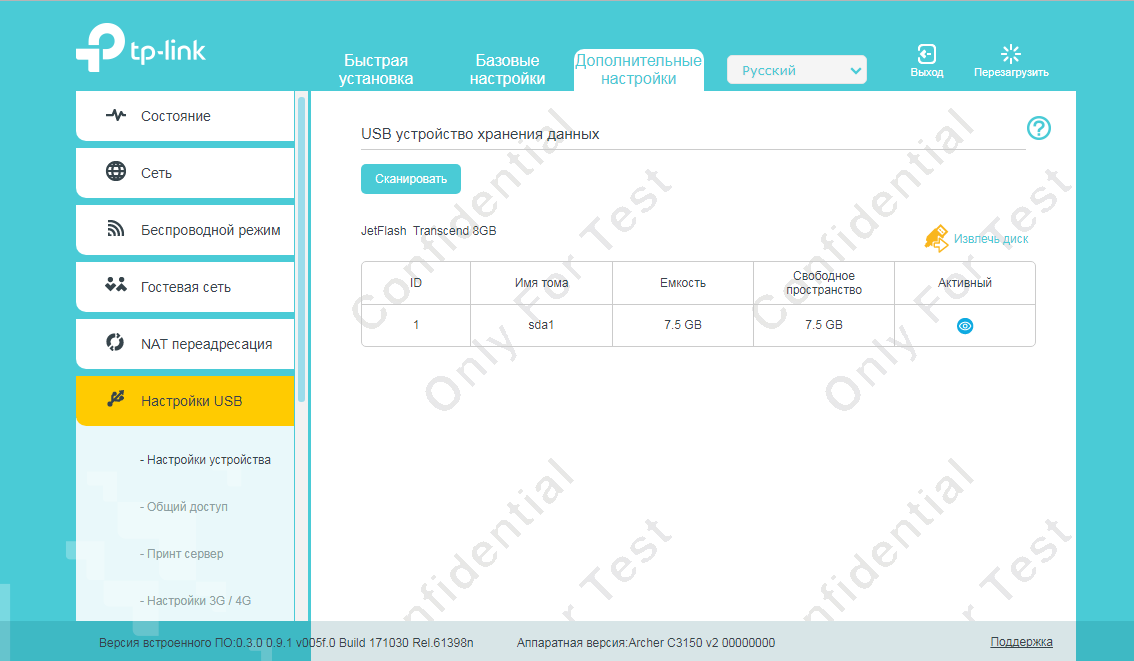Click the Сеть globe icon
The image size is (1134, 661).
[x=116, y=172]
